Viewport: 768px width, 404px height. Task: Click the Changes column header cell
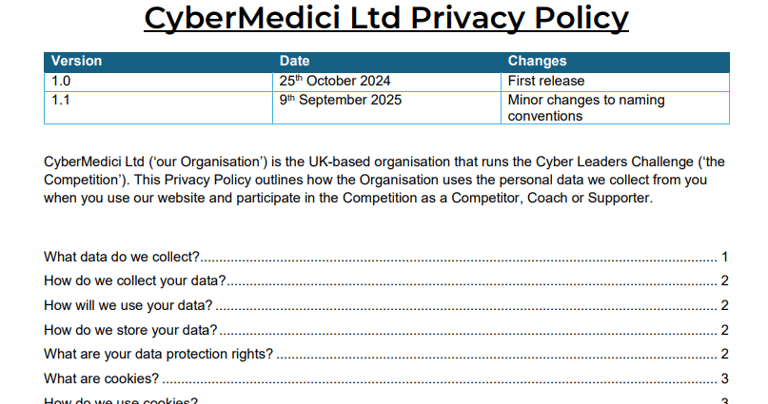pyautogui.click(x=615, y=62)
